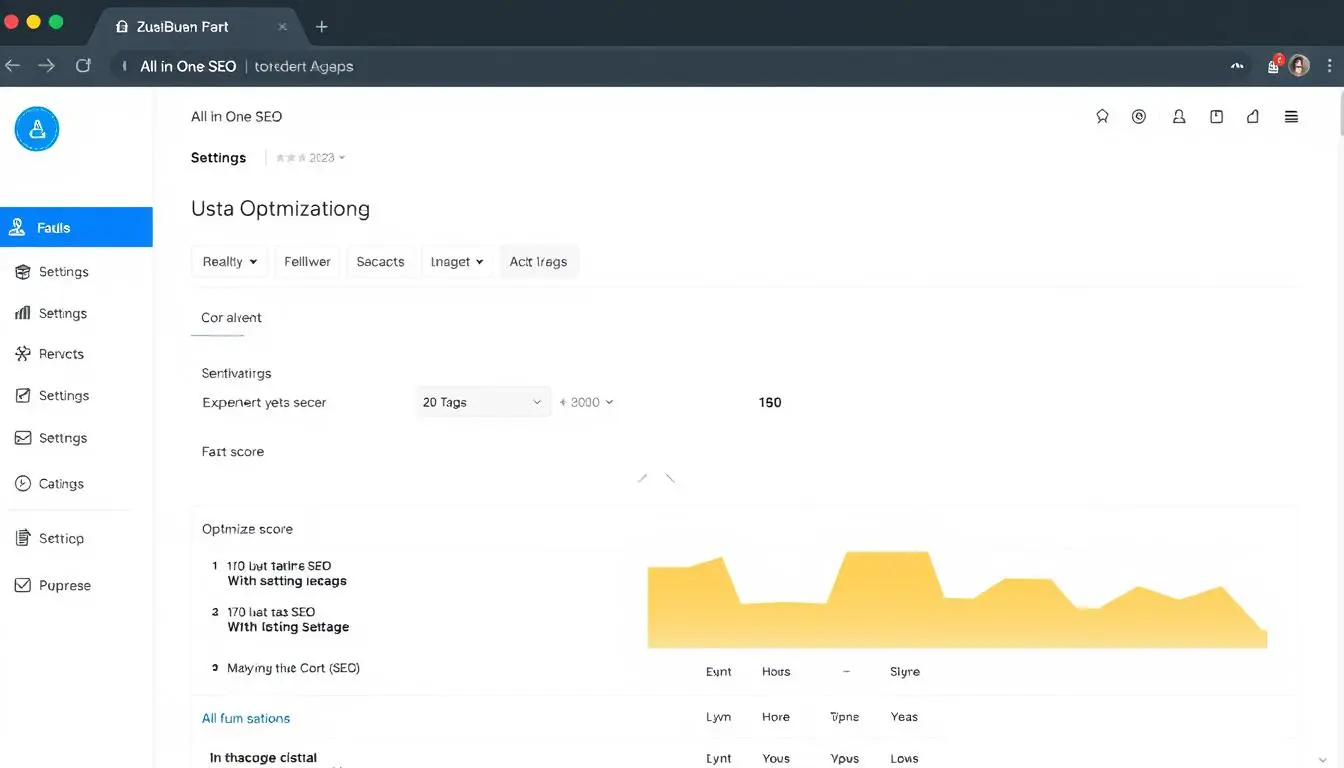Click Maying the Cort (SEO) item
Viewport: 1344px width, 768px height.
pos(293,668)
